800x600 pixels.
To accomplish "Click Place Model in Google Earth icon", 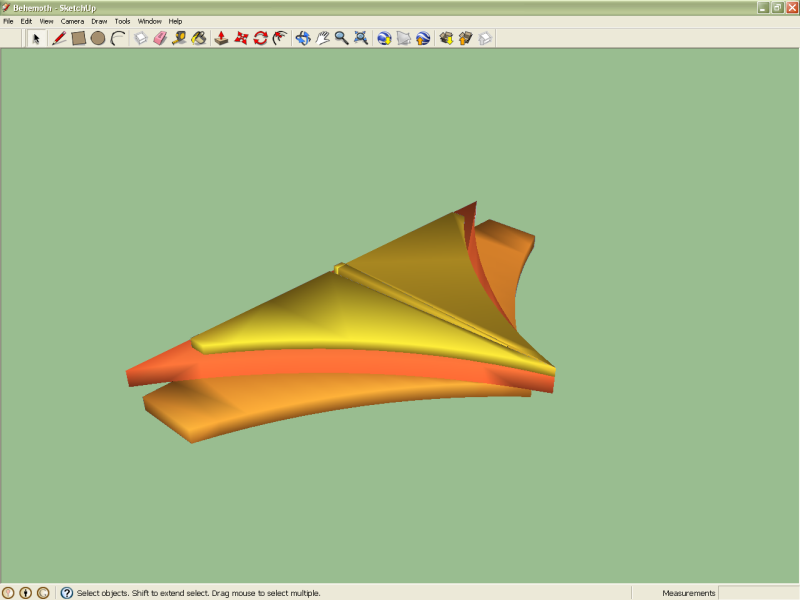I will [x=423, y=38].
